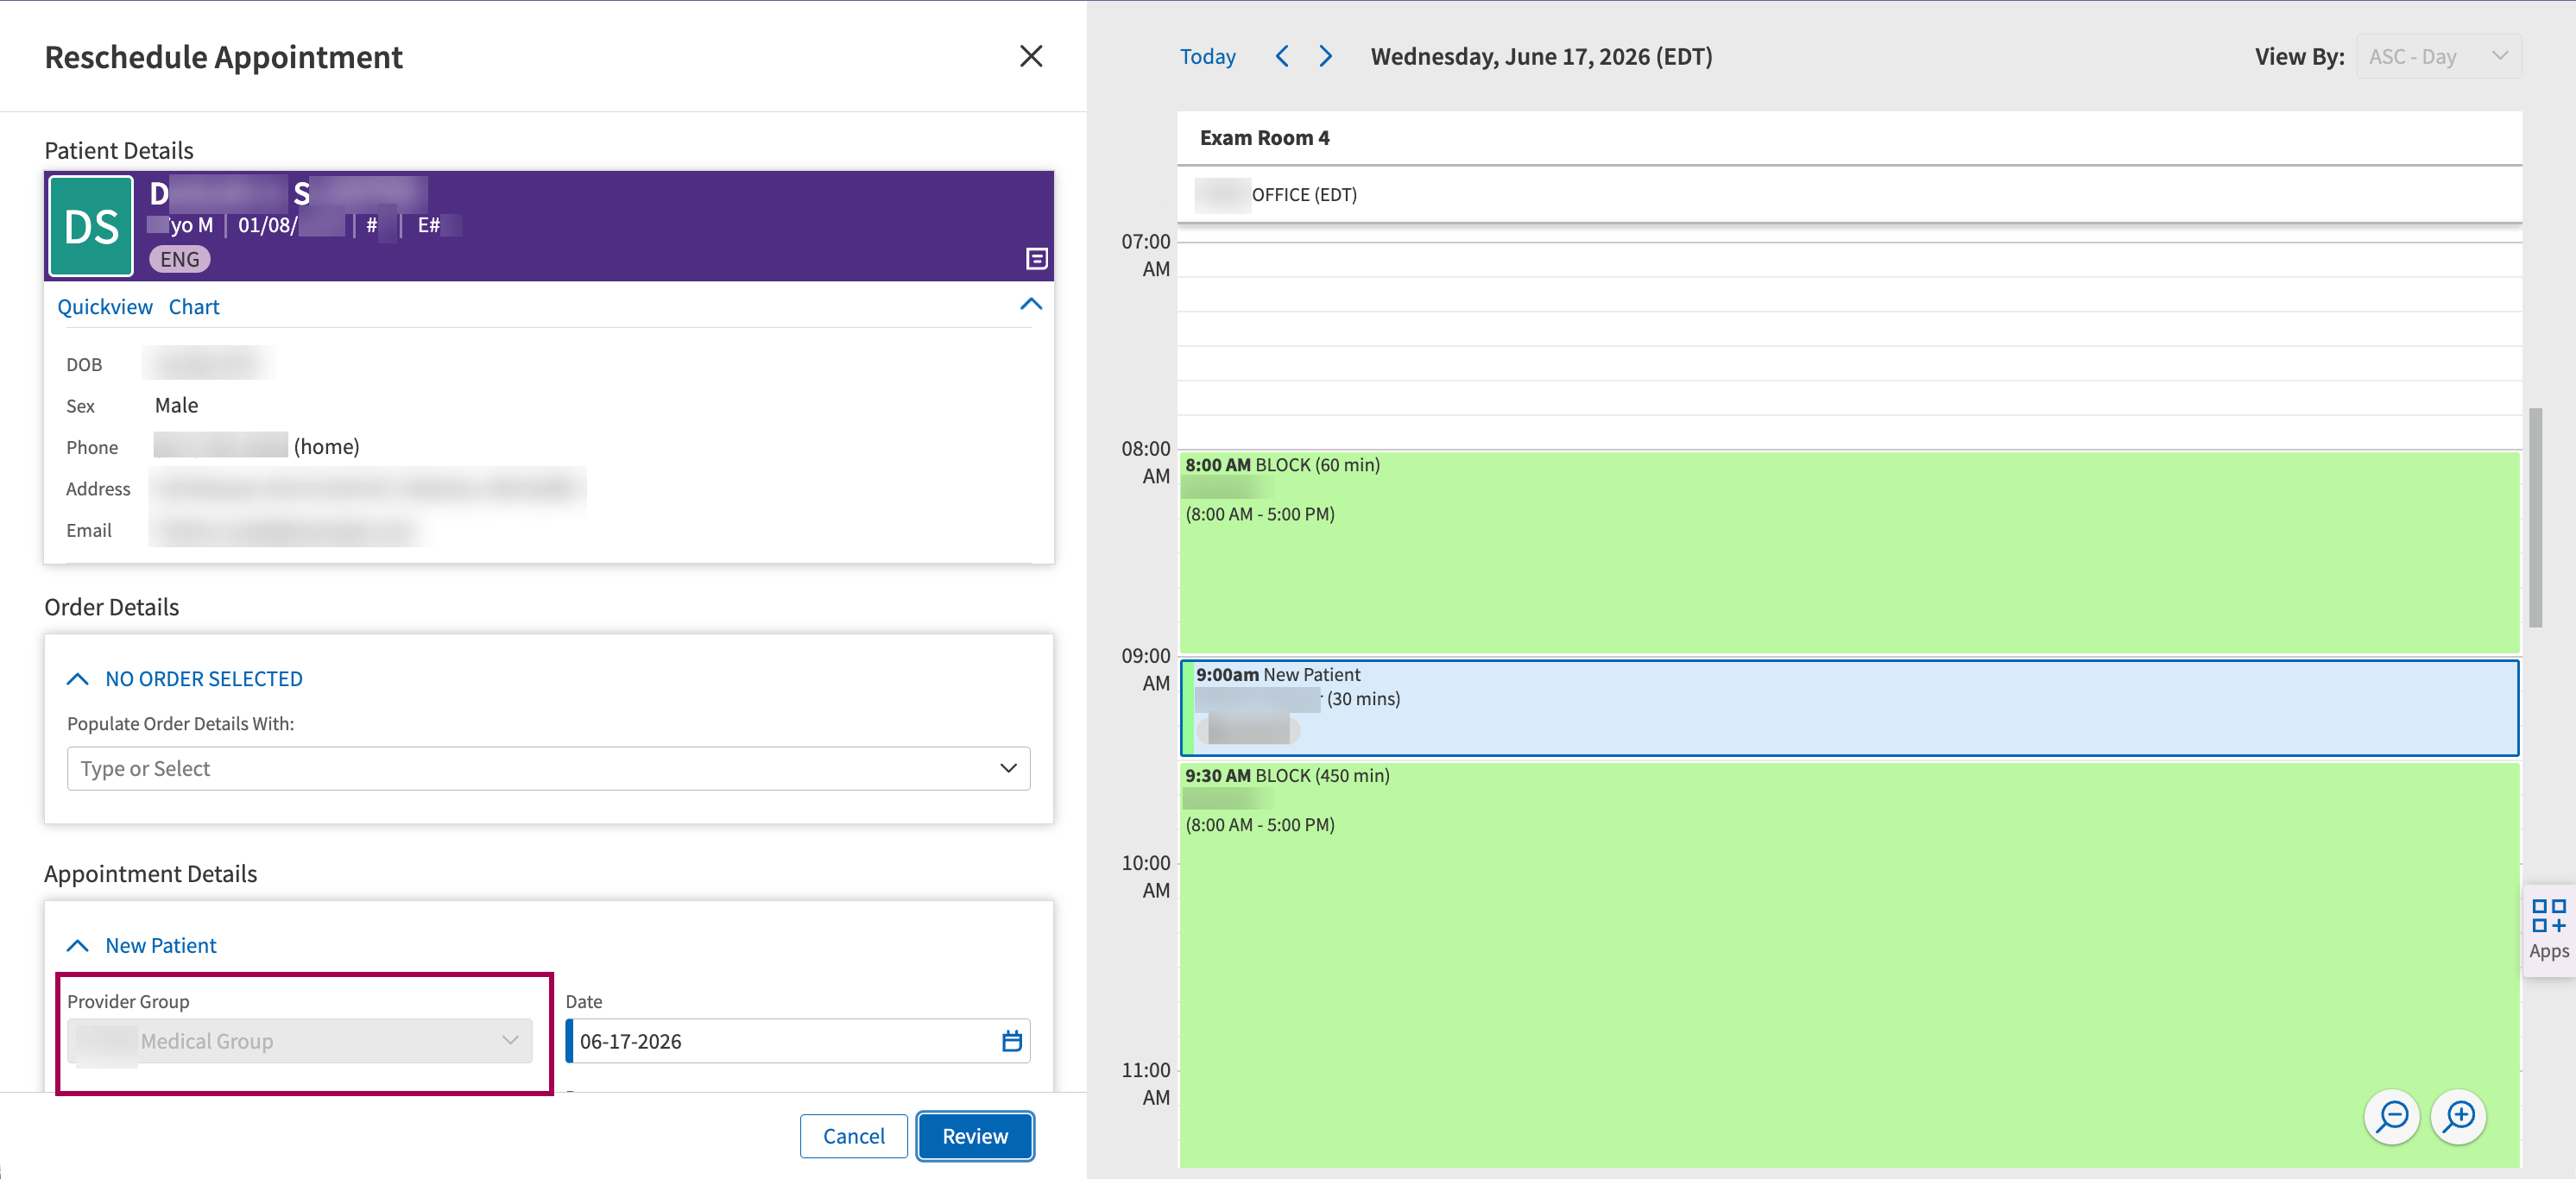Zoom out the schedule view
The height and width of the screenshot is (1179, 2576).
pos(2392,1116)
